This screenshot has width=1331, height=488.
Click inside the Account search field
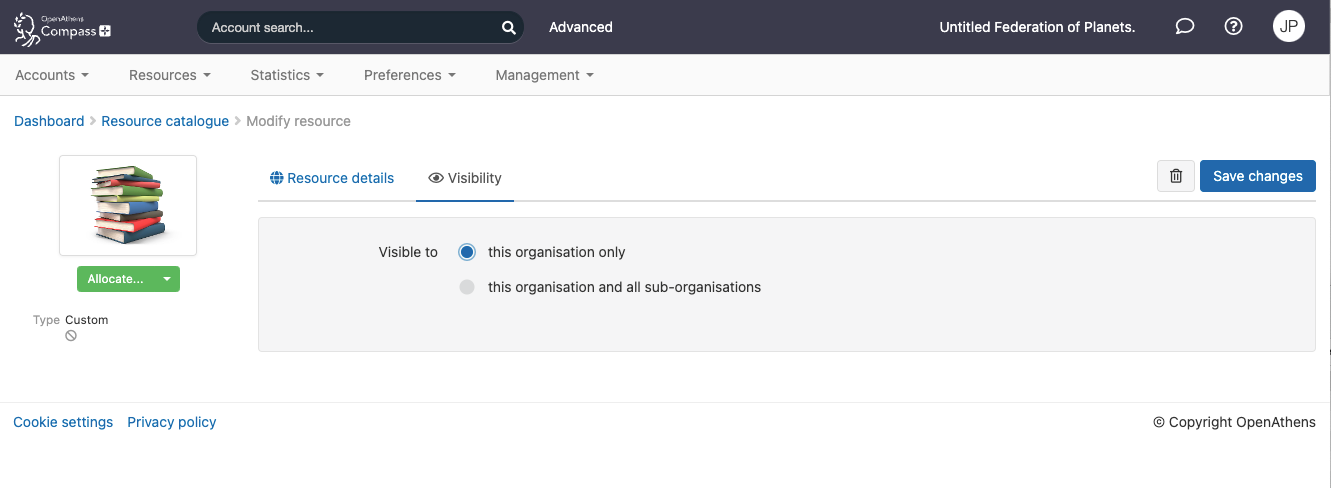tap(350, 28)
